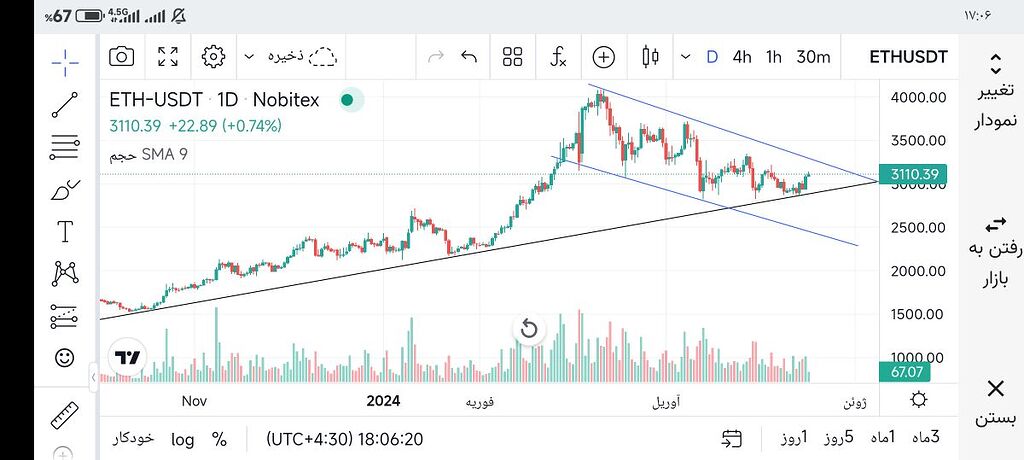The height and width of the screenshot is (460, 1024).
Task: Choose the text annotation tool
Action: click(x=65, y=232)
